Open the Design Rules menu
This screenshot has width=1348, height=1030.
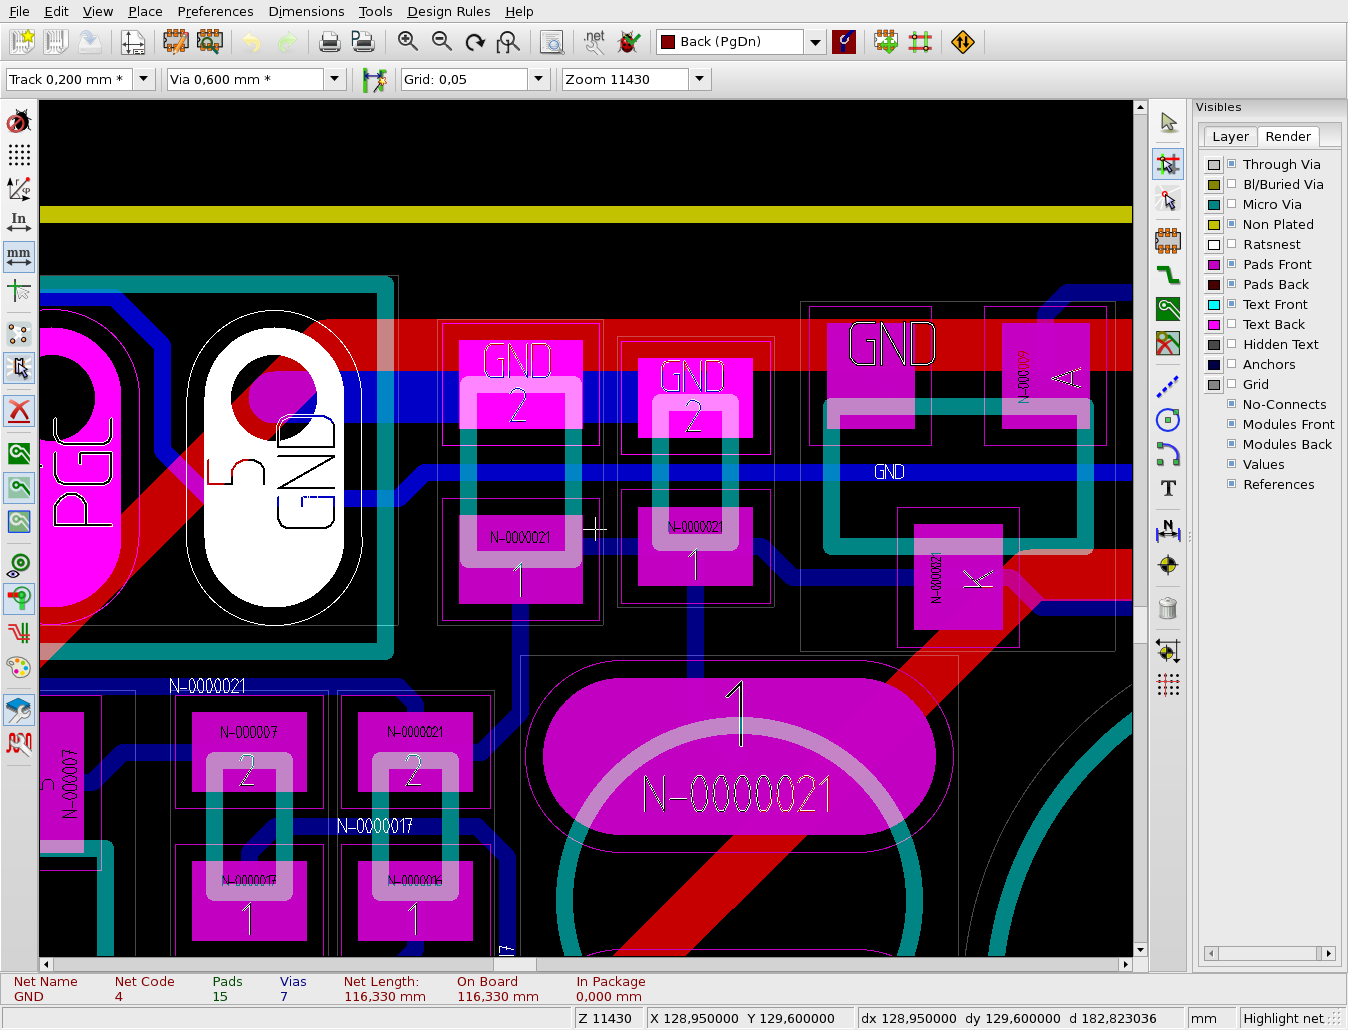click(448, 12)
